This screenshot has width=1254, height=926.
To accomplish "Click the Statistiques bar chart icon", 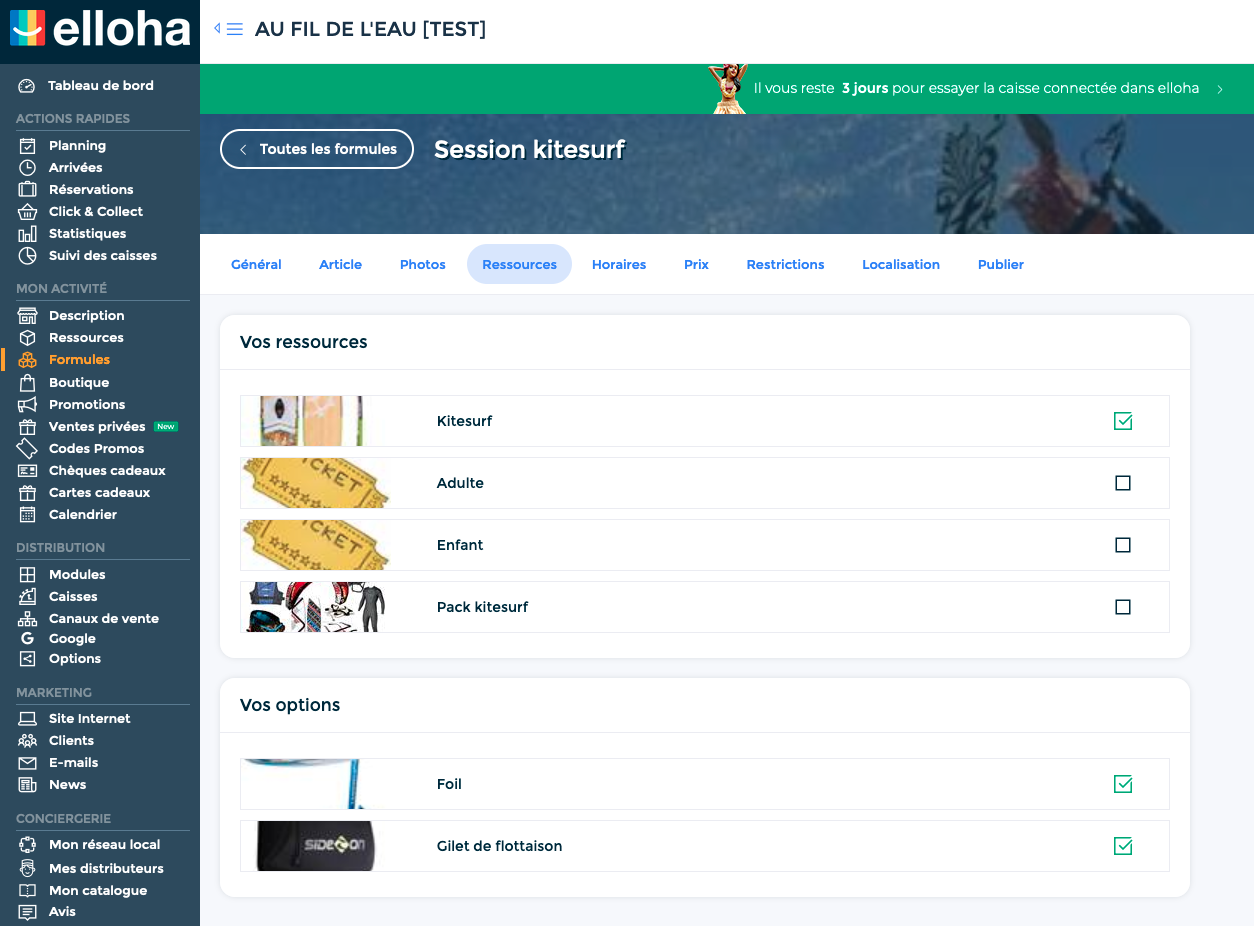I will 28,234.
